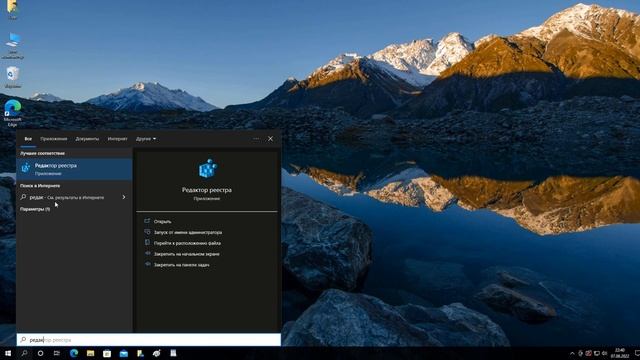
Task: Click the Pin to Start pin icon
Action: pos(147,253)
